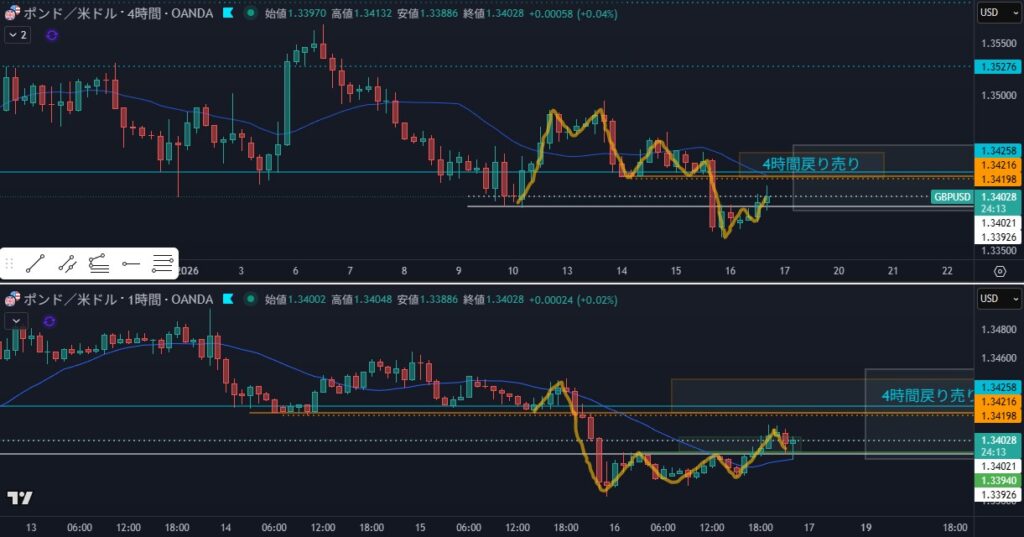This screenshot has width=1024, height=537.
Task: Select the trend line with info tool
Action: pos(68,264)
